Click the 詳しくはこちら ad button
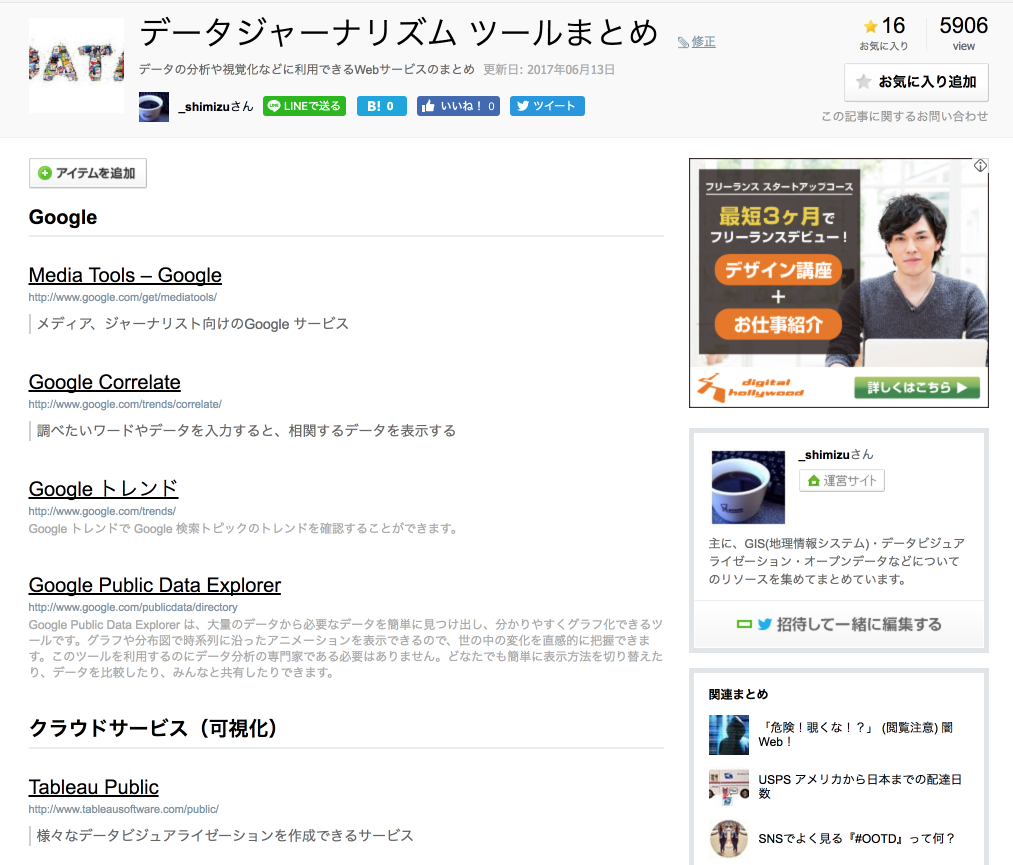The height and width of the screenshot is (865, 1013). pos(917,388)
